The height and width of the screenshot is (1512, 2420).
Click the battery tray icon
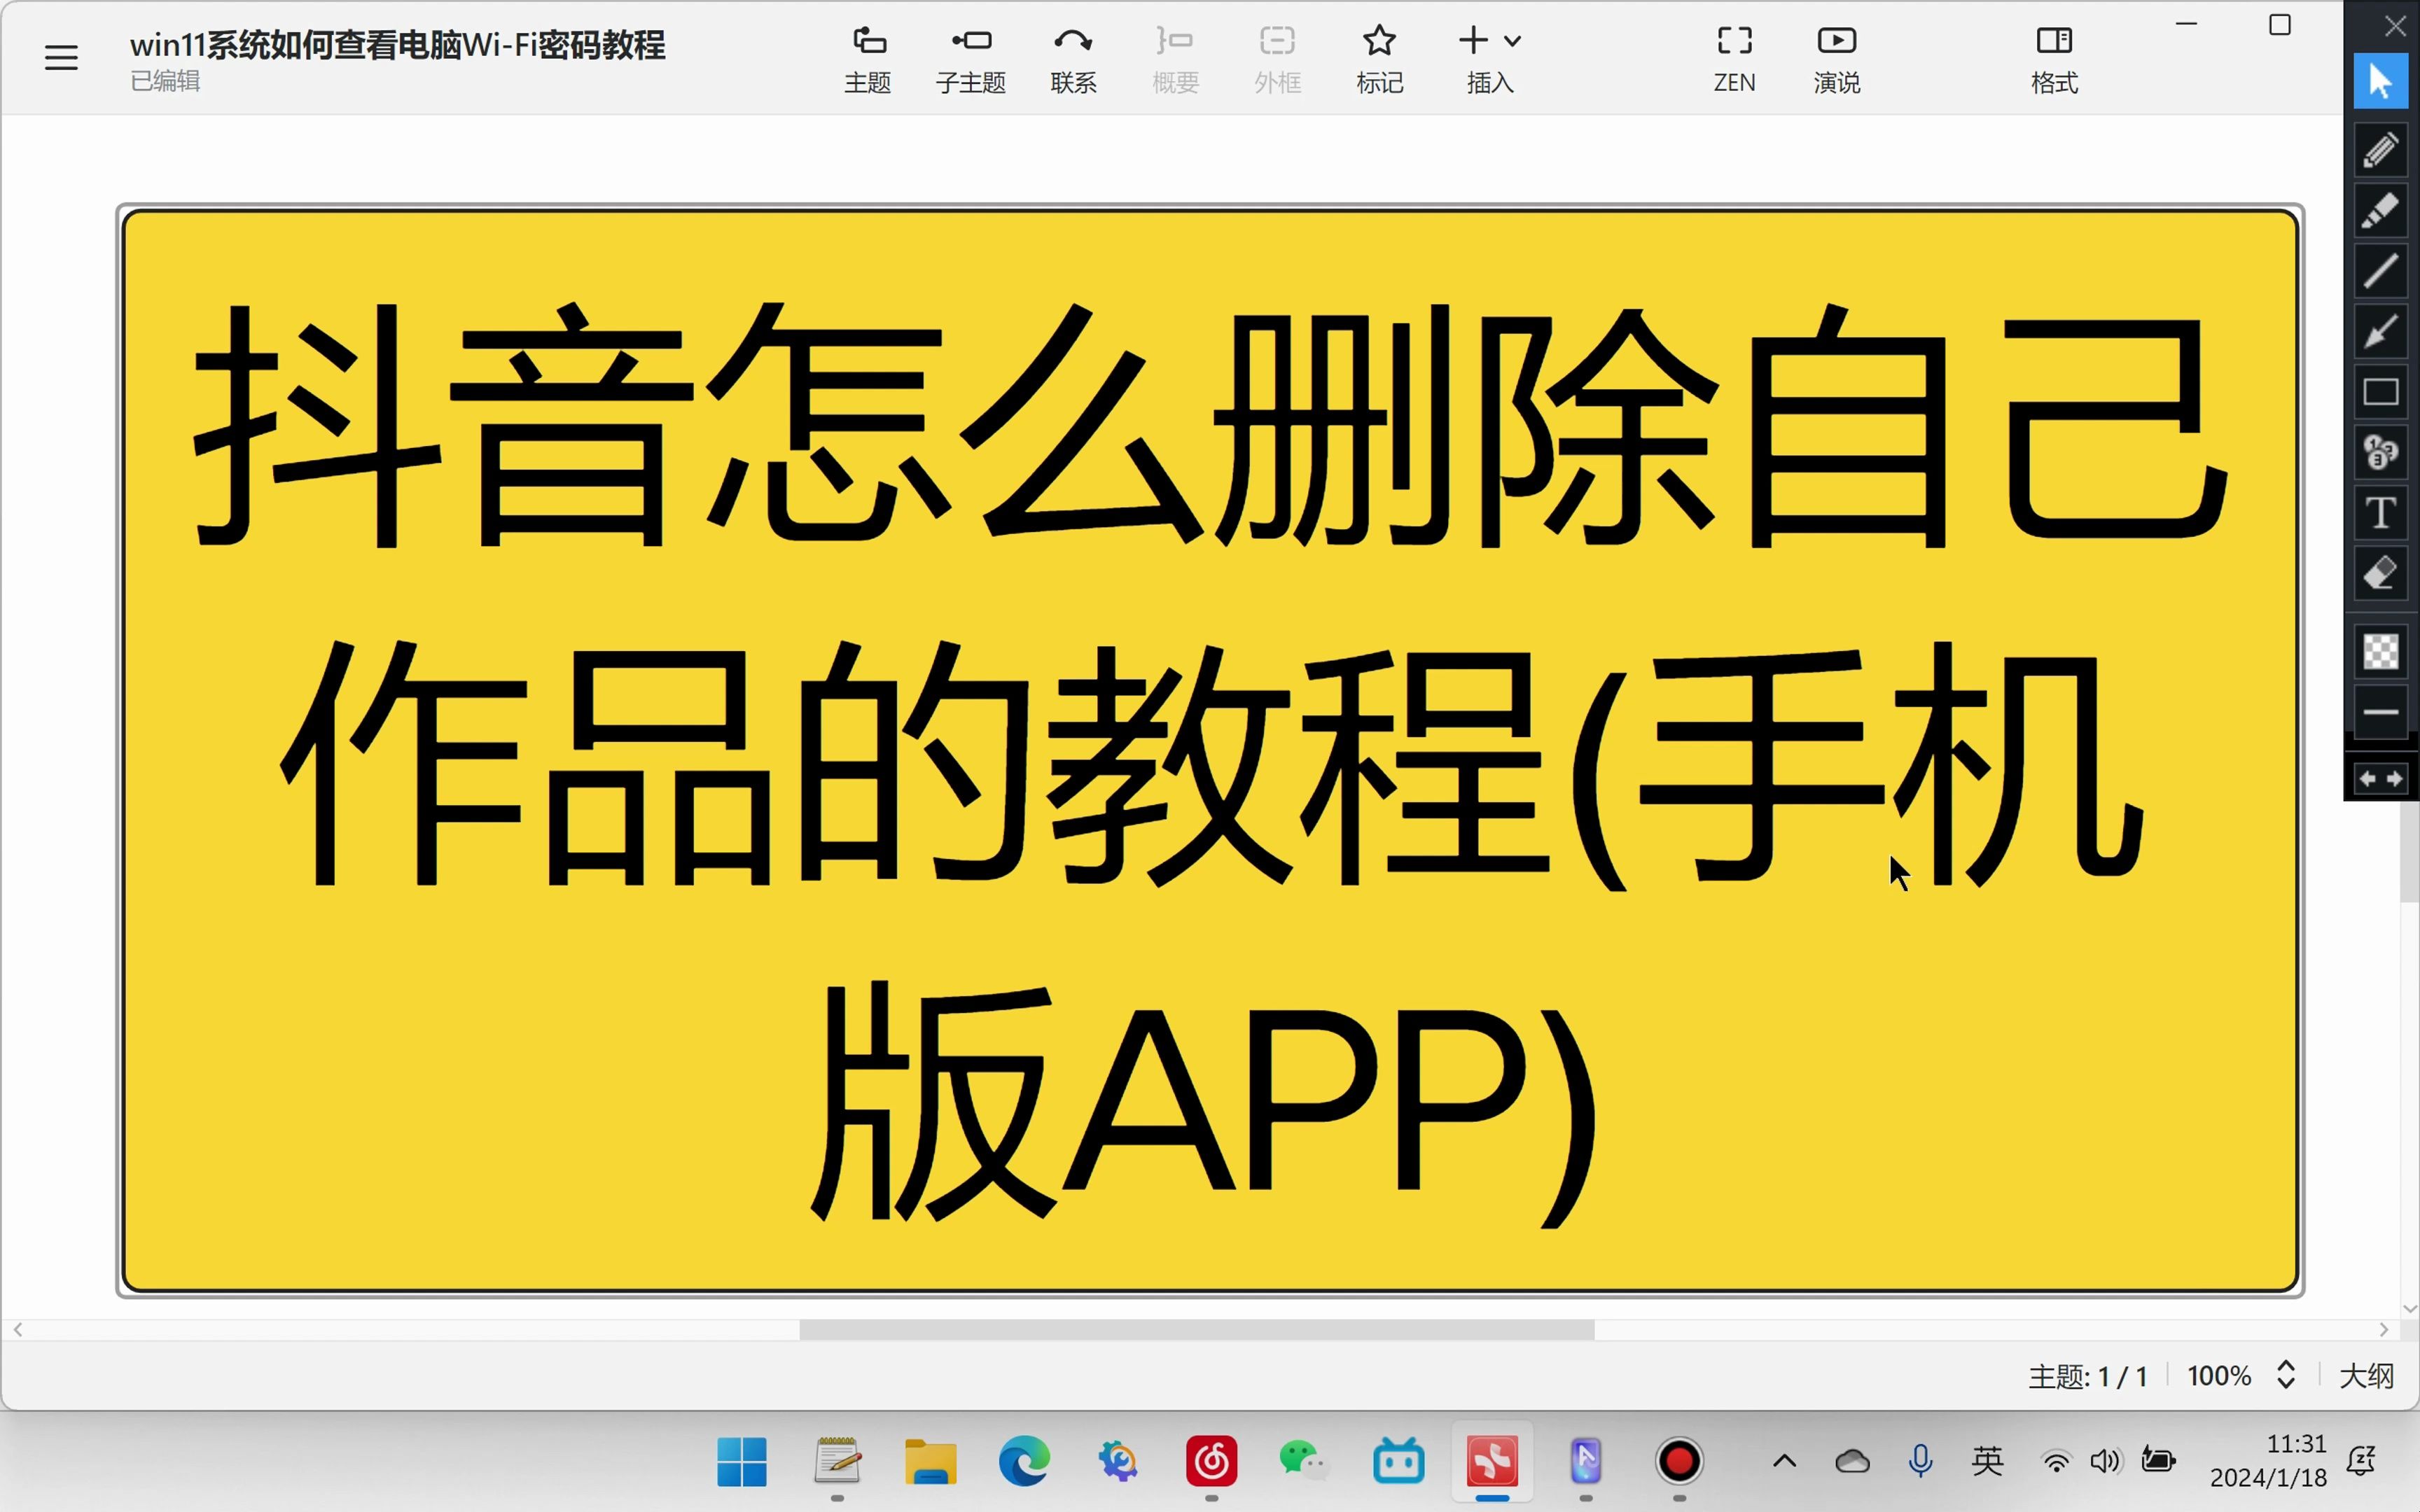(x=2158, y=1461)
